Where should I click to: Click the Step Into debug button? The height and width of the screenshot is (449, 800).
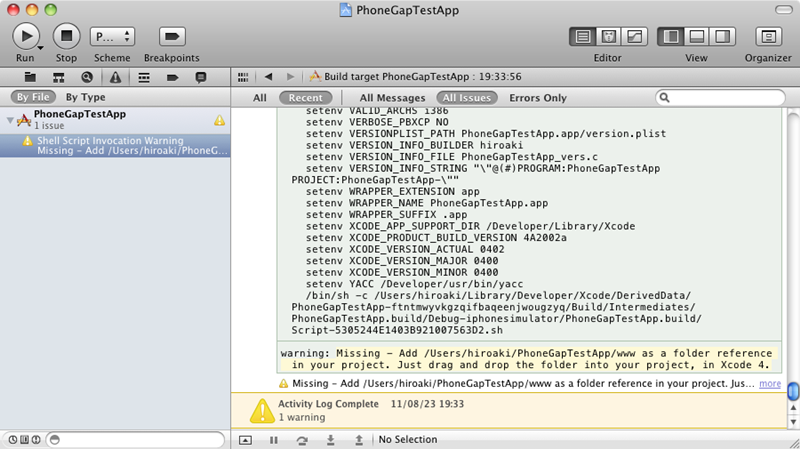coord(331,440)
